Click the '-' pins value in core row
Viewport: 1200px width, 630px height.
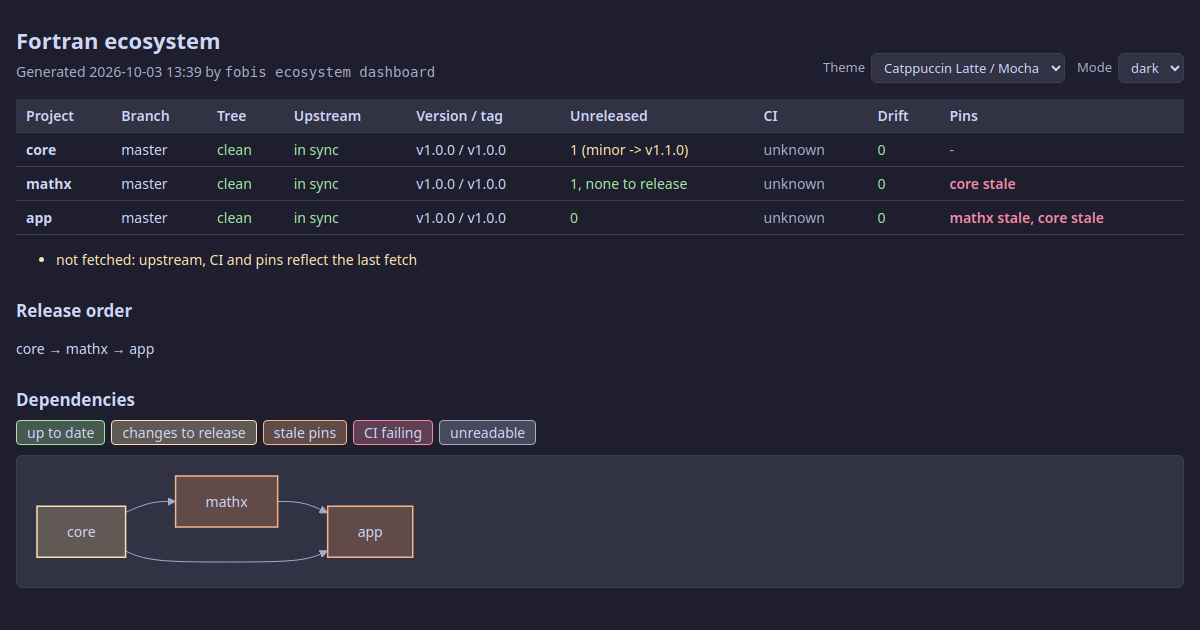pyautogui.click(x=952, y=150)
